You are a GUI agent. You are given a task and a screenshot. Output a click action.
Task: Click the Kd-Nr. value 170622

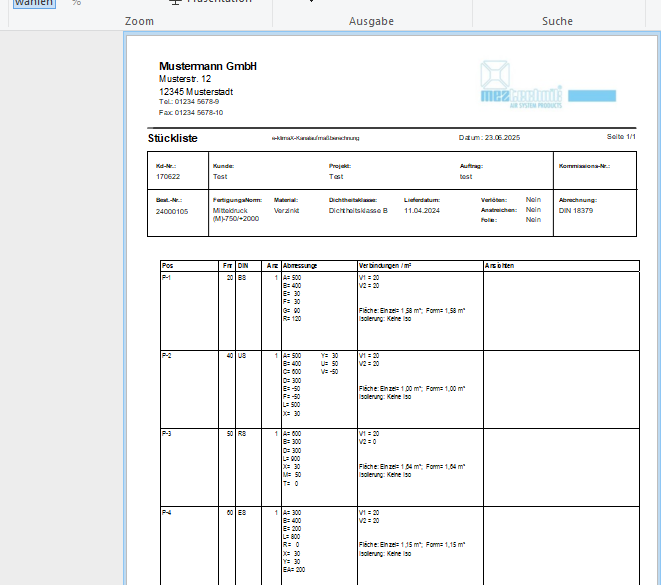click(168, 177)
